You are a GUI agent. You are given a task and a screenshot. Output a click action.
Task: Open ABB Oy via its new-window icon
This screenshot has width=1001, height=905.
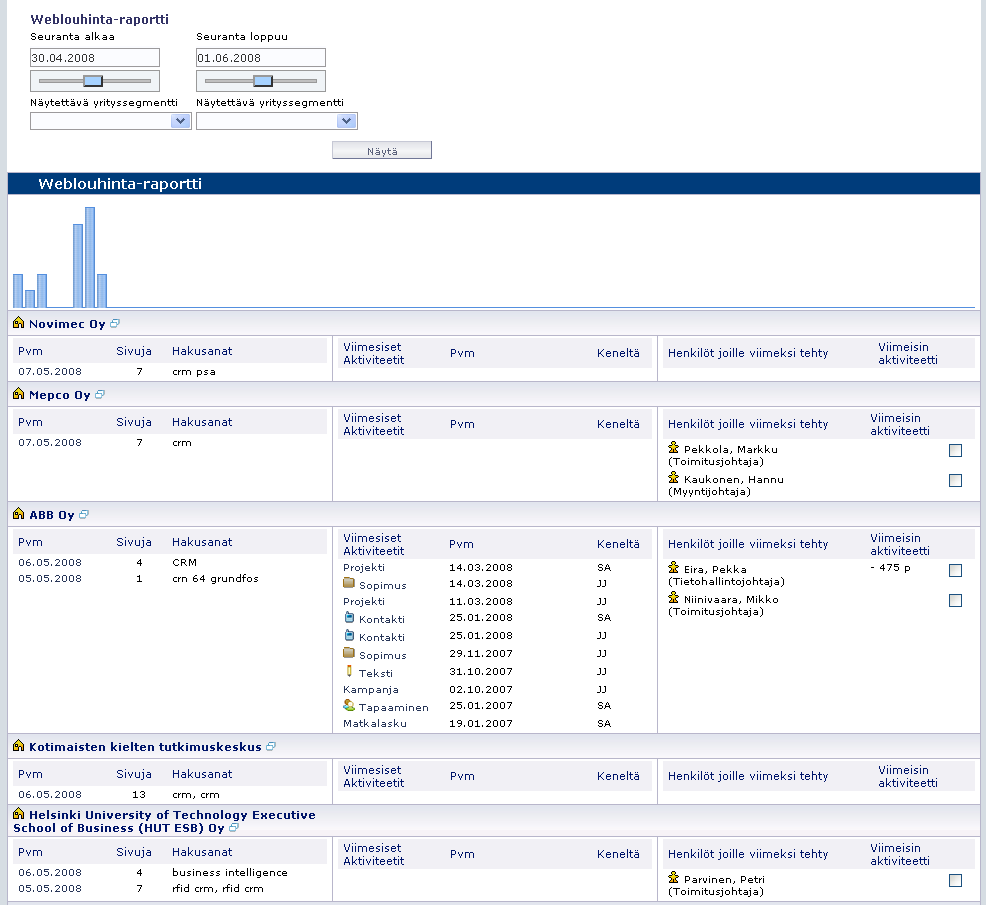84,514
